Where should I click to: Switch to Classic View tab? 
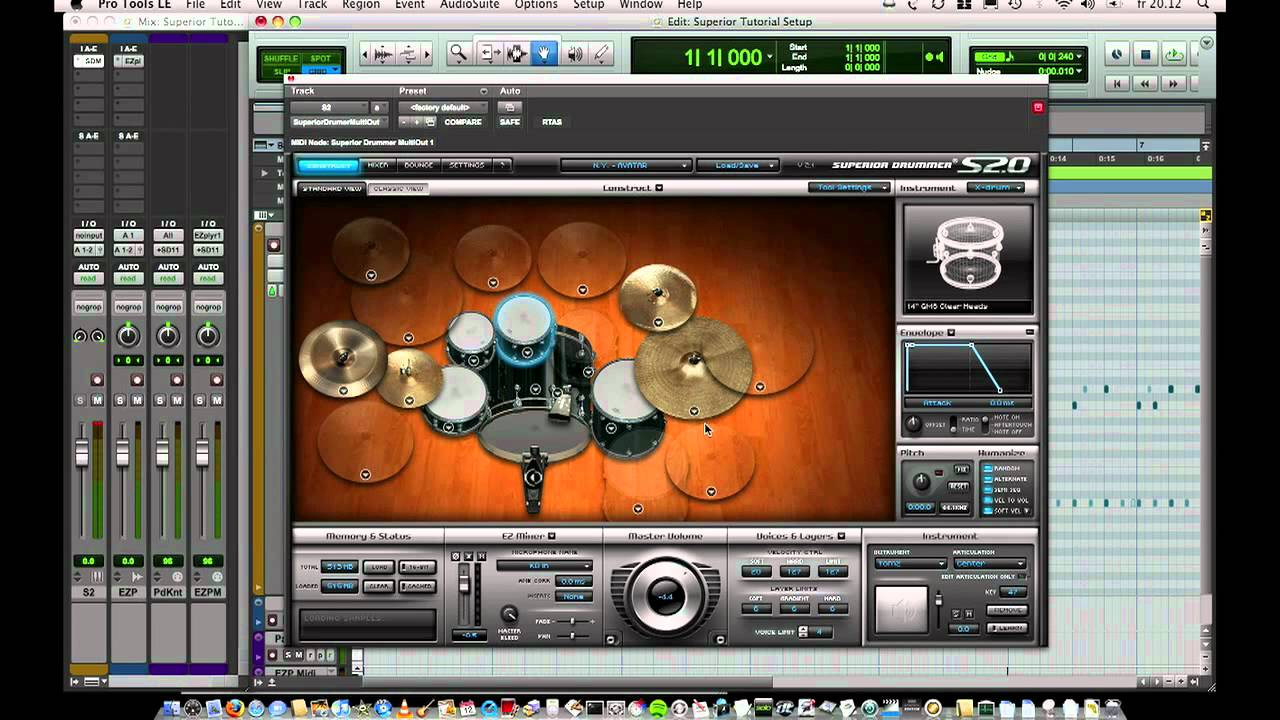pos(398,188)
